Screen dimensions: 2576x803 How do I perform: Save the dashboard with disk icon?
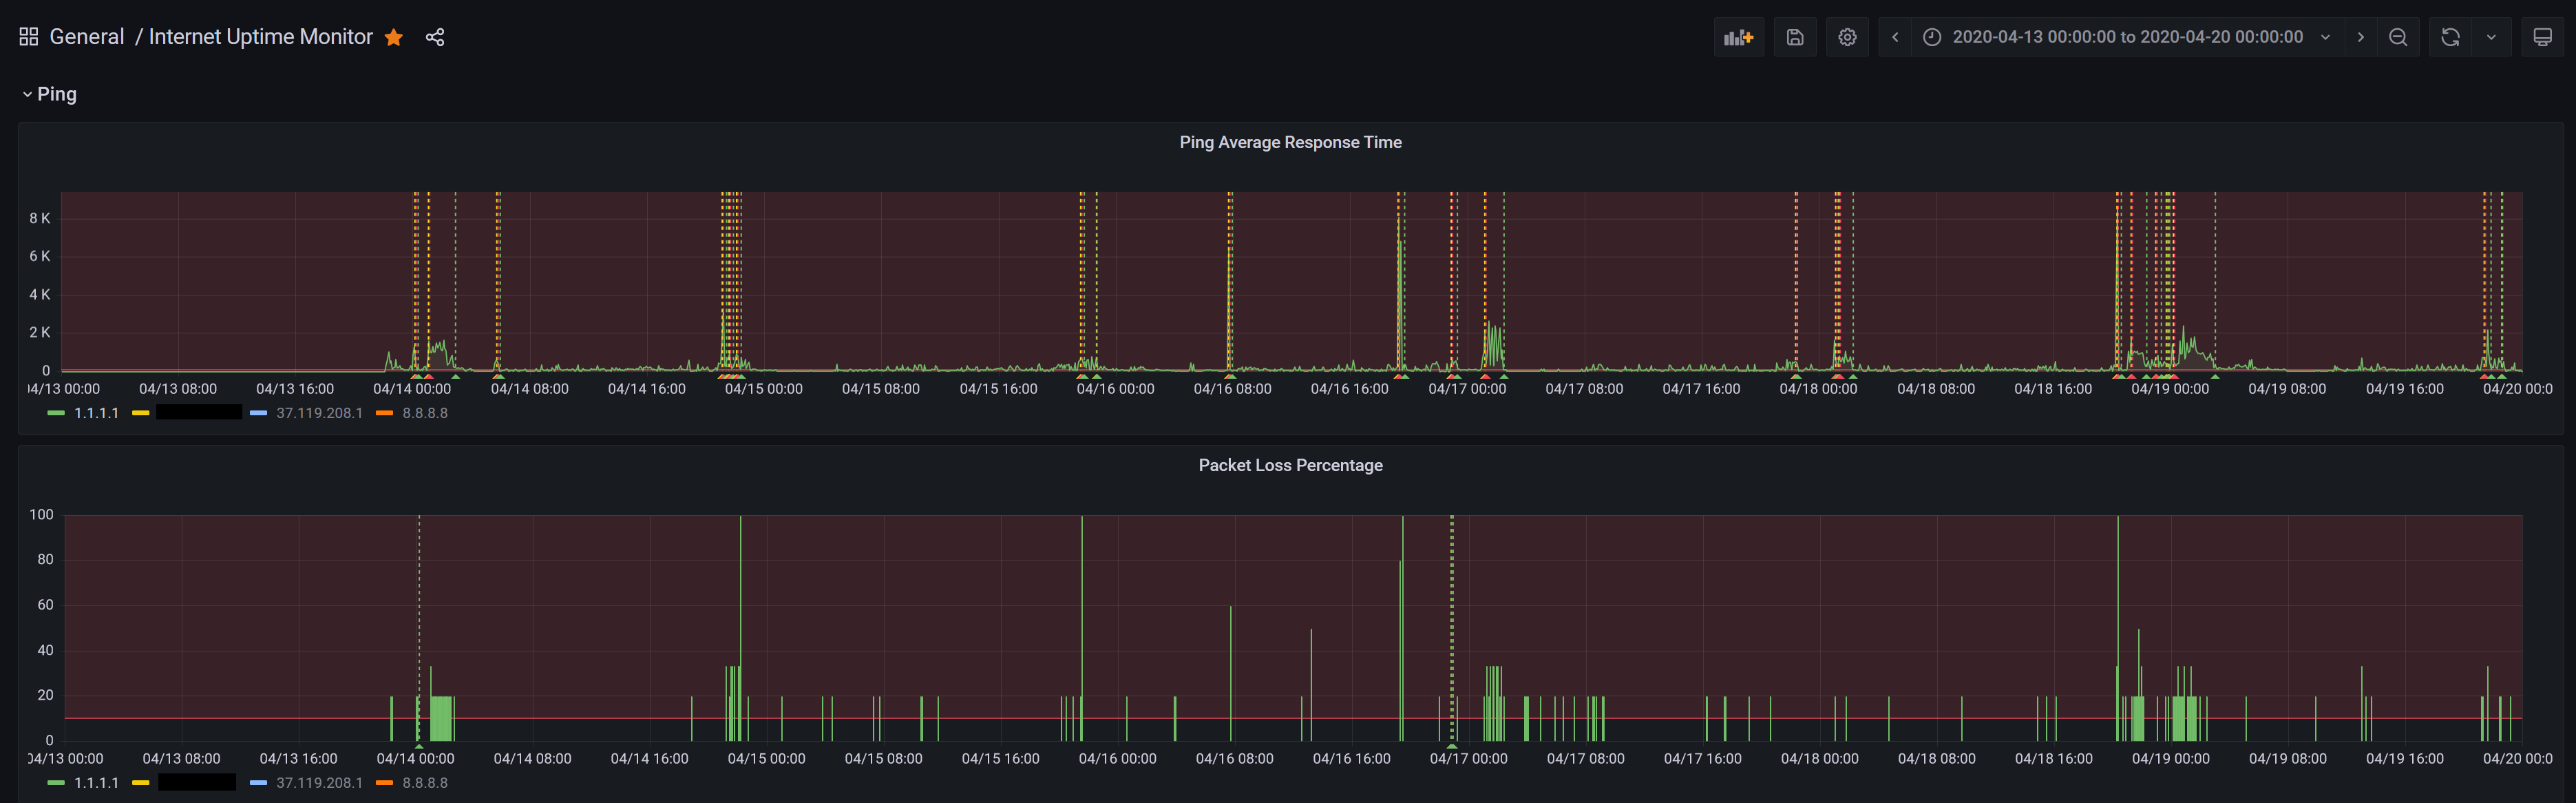click(1795, 37)
